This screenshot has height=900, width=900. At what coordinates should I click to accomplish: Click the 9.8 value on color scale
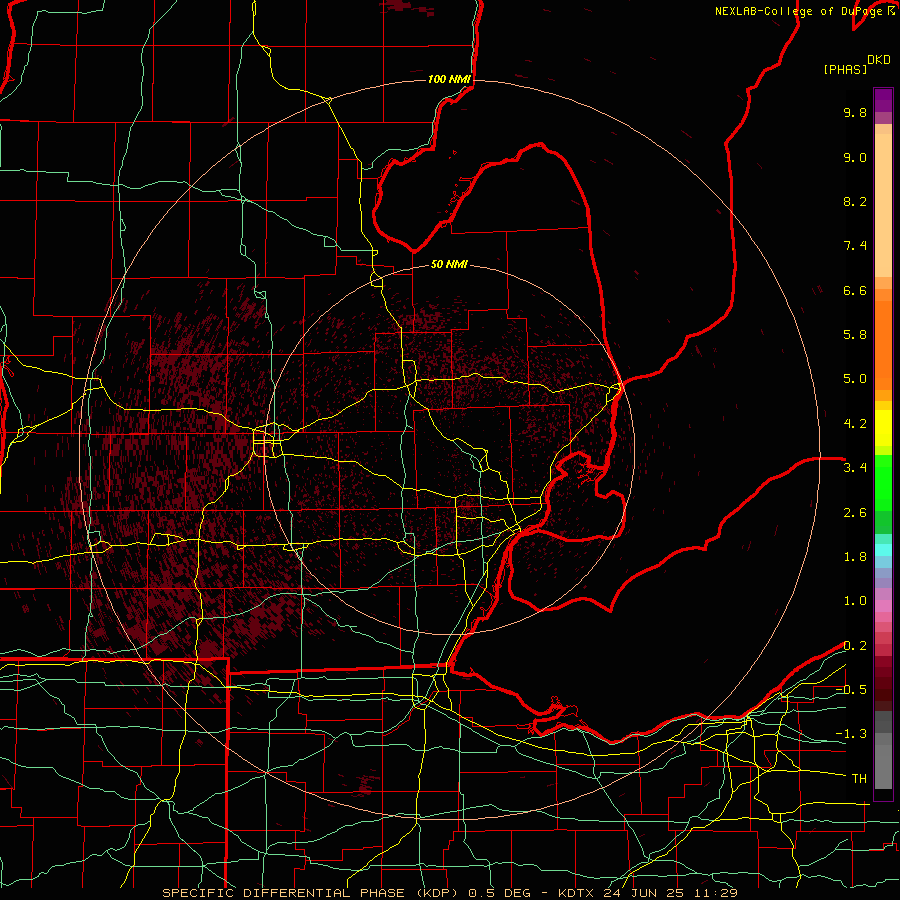click(855, 112)
